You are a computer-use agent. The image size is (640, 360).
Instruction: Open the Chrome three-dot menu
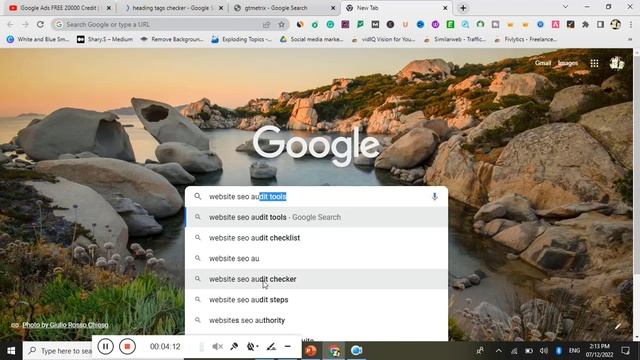631,24
